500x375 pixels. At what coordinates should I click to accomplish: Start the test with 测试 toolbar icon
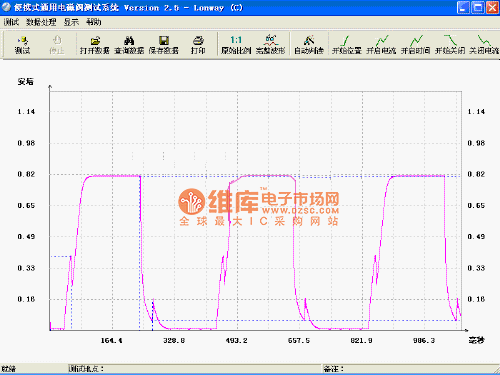coord(22,45)
